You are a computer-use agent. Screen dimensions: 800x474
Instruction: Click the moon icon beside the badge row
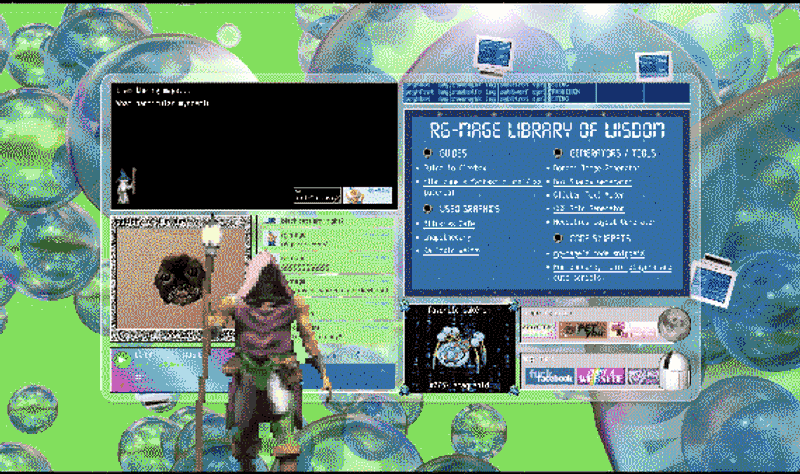click(674, 323)
